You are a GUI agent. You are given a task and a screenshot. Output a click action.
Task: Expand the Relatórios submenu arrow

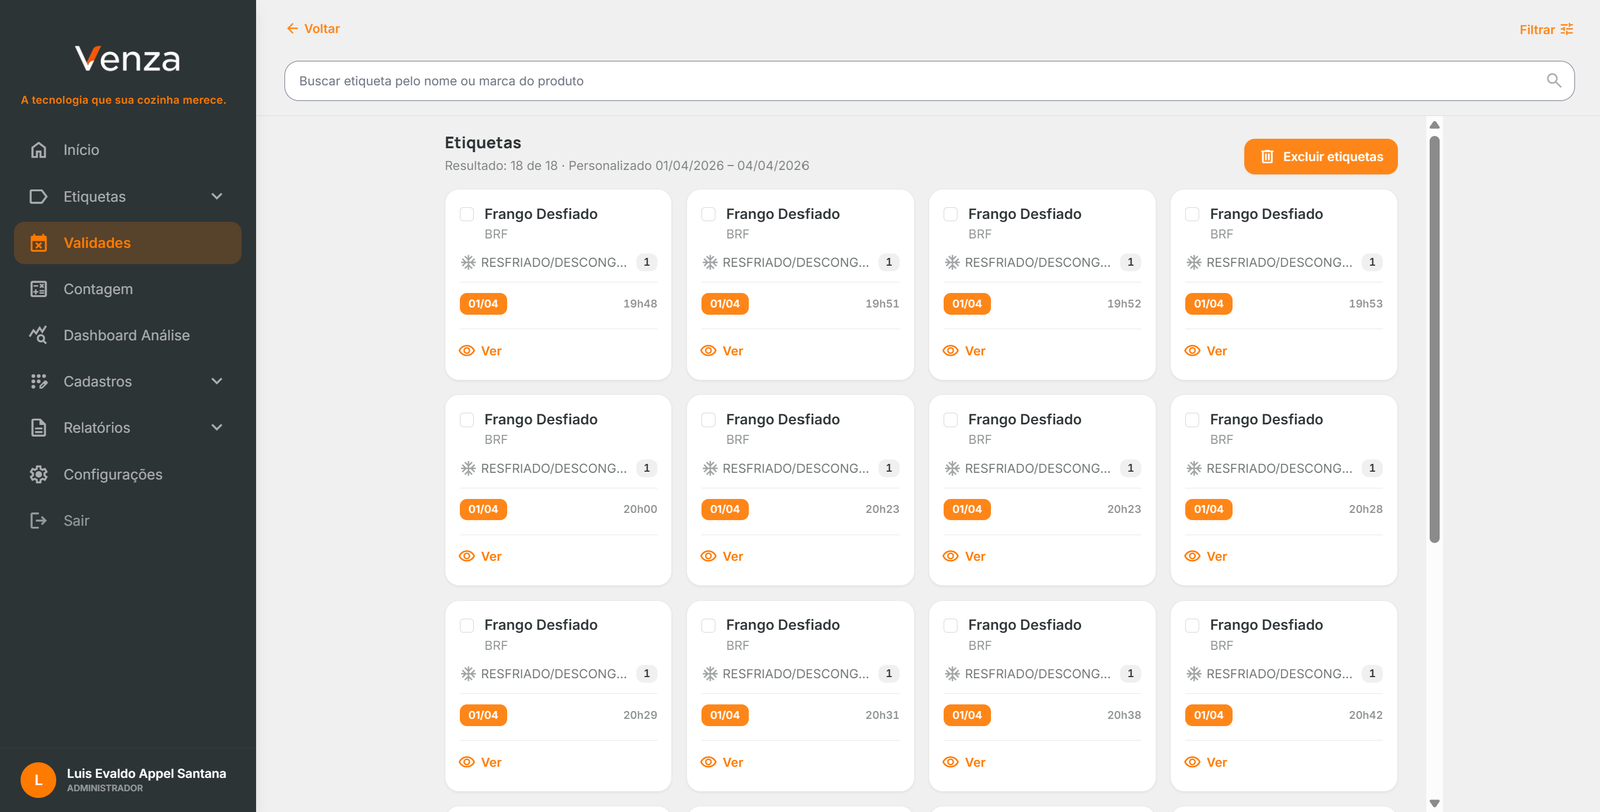217,428
